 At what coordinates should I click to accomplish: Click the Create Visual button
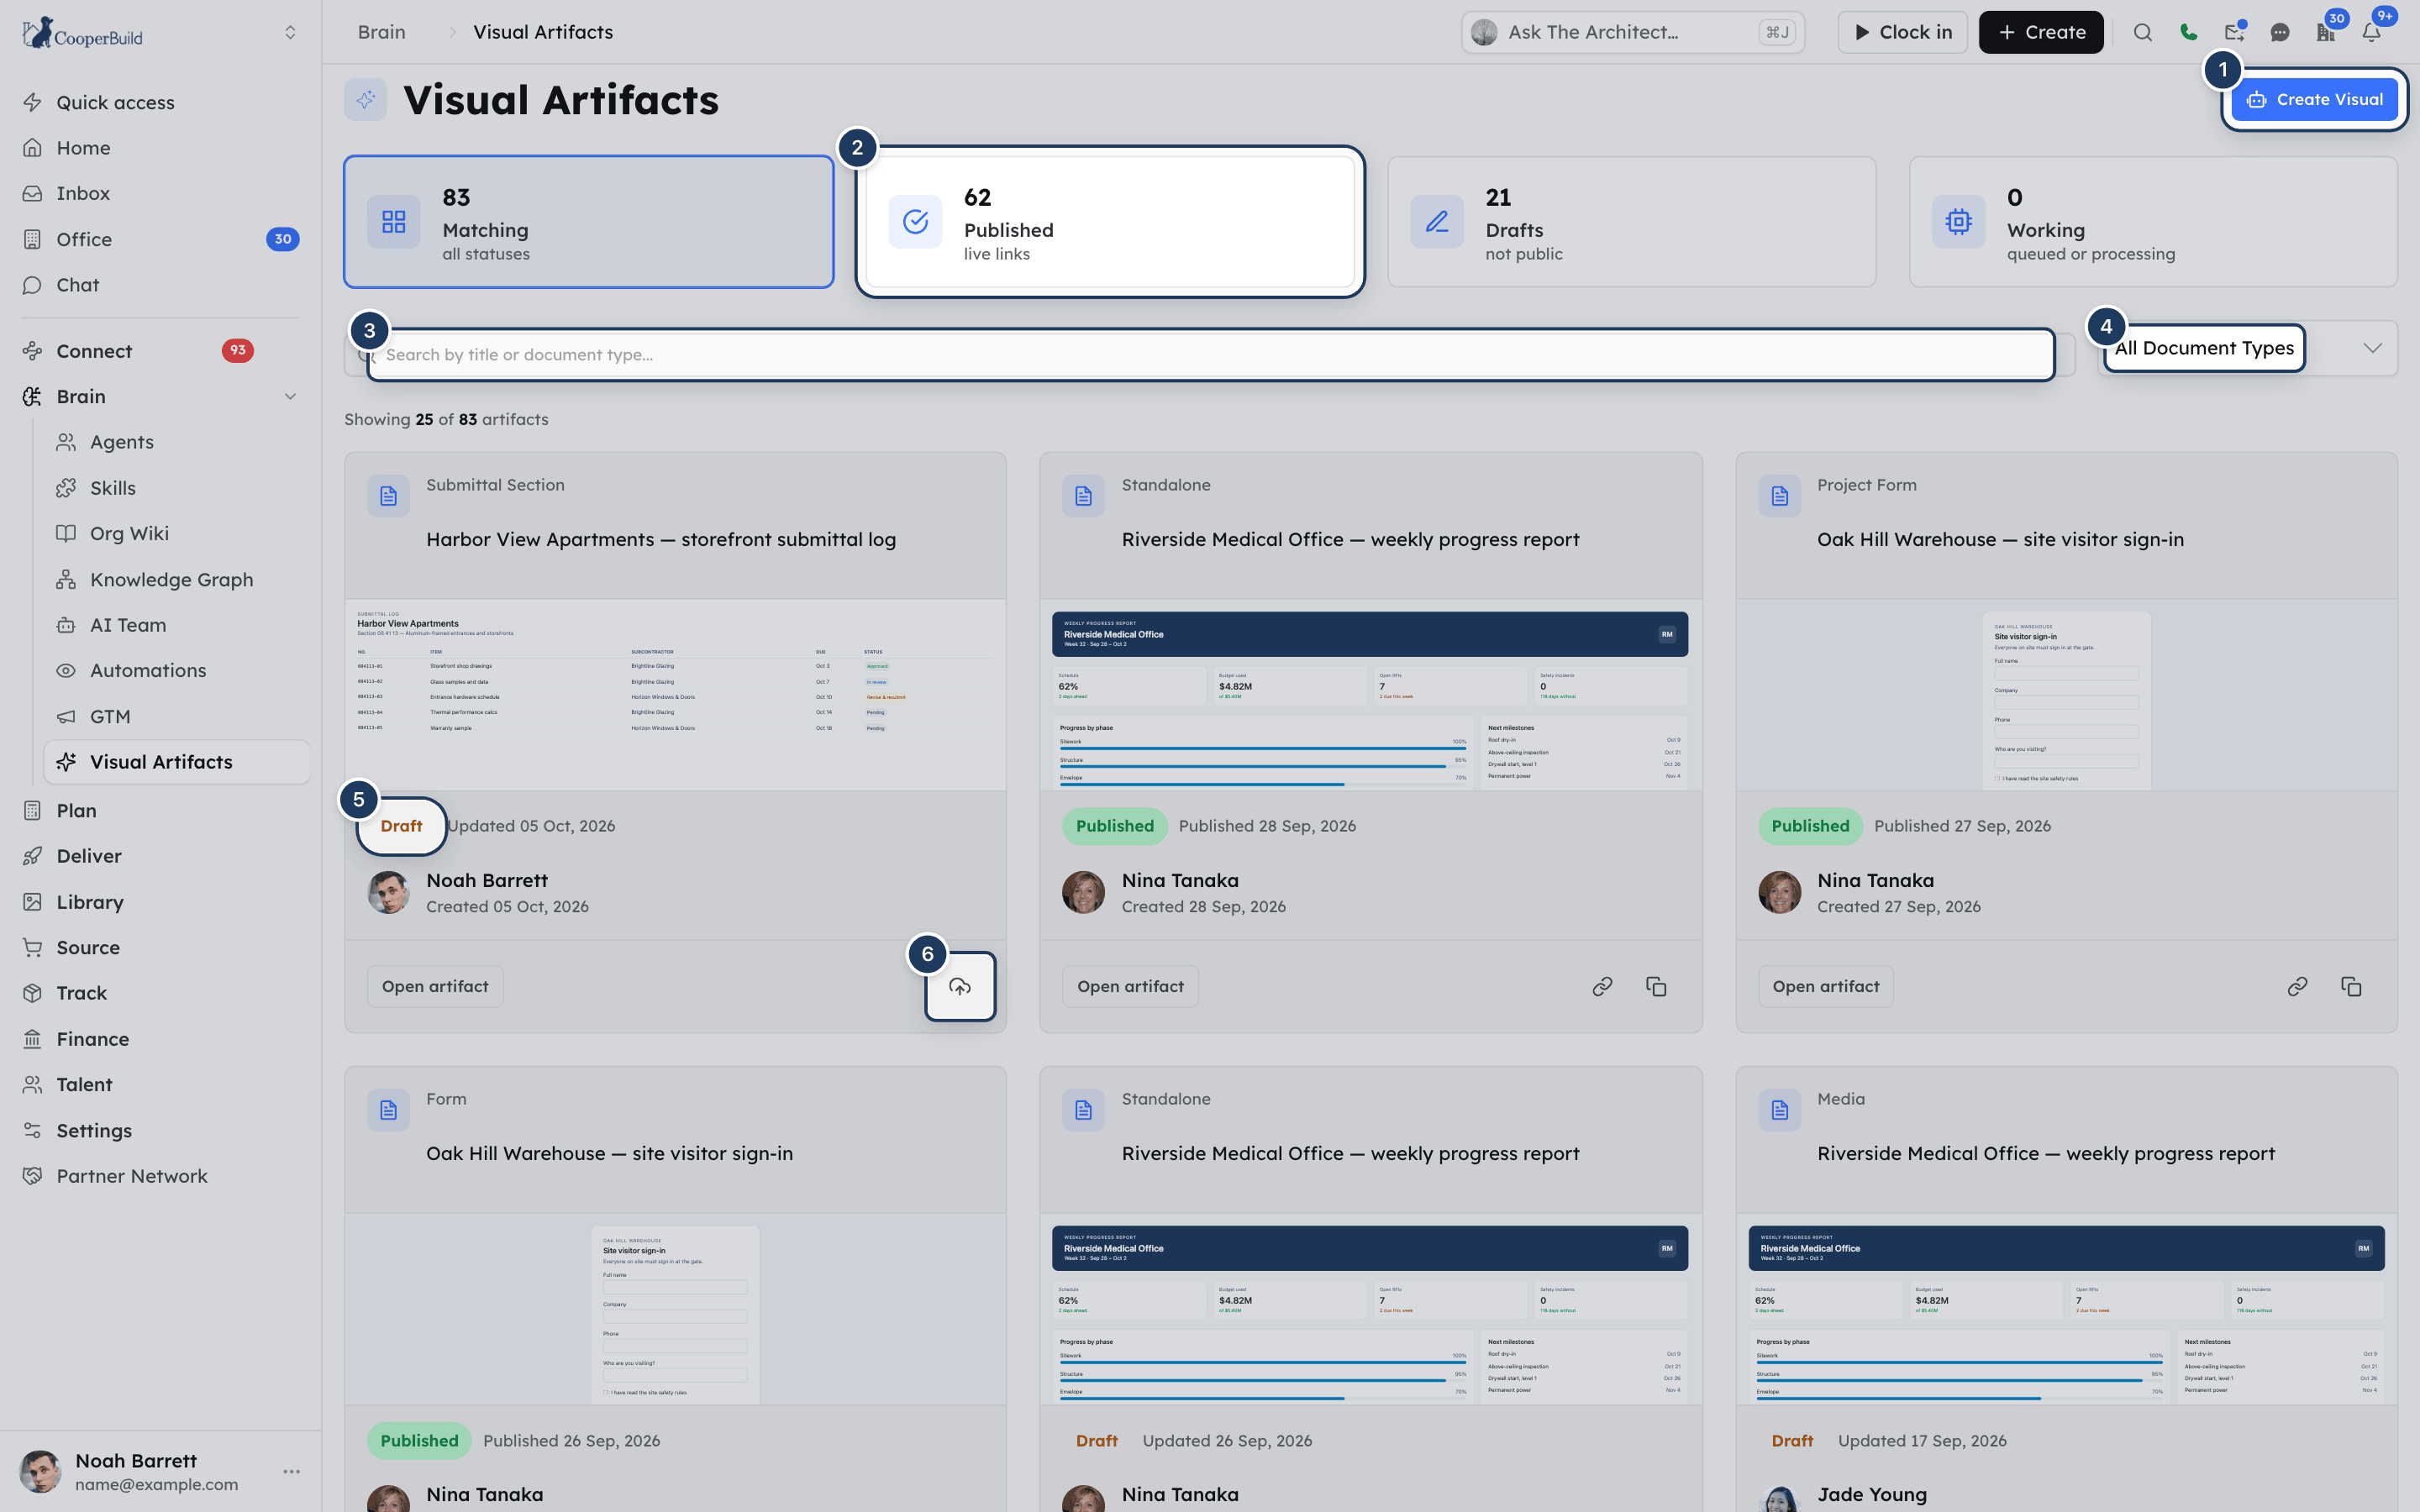coord(2314,99)
